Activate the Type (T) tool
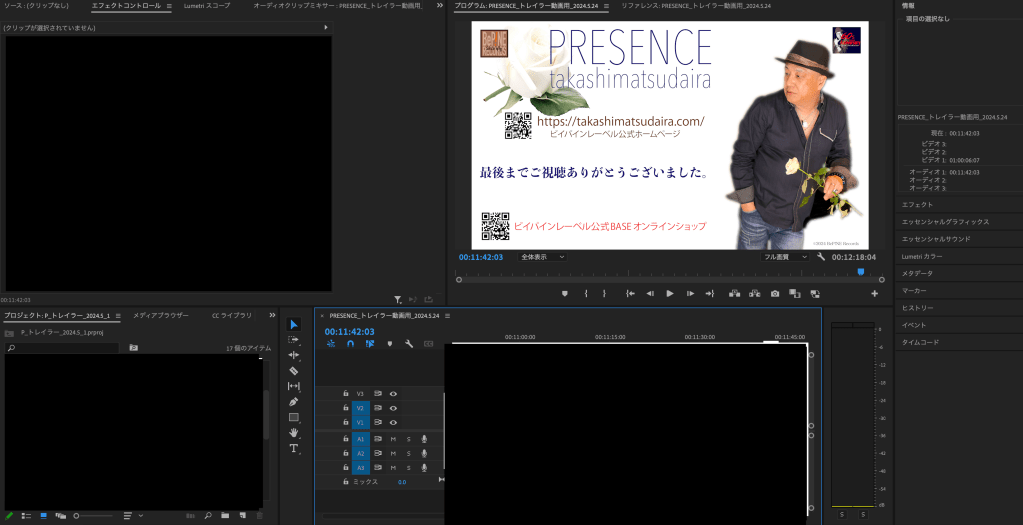The width and height of the screenshot is (1023, 525). click(x=294, y=448)
